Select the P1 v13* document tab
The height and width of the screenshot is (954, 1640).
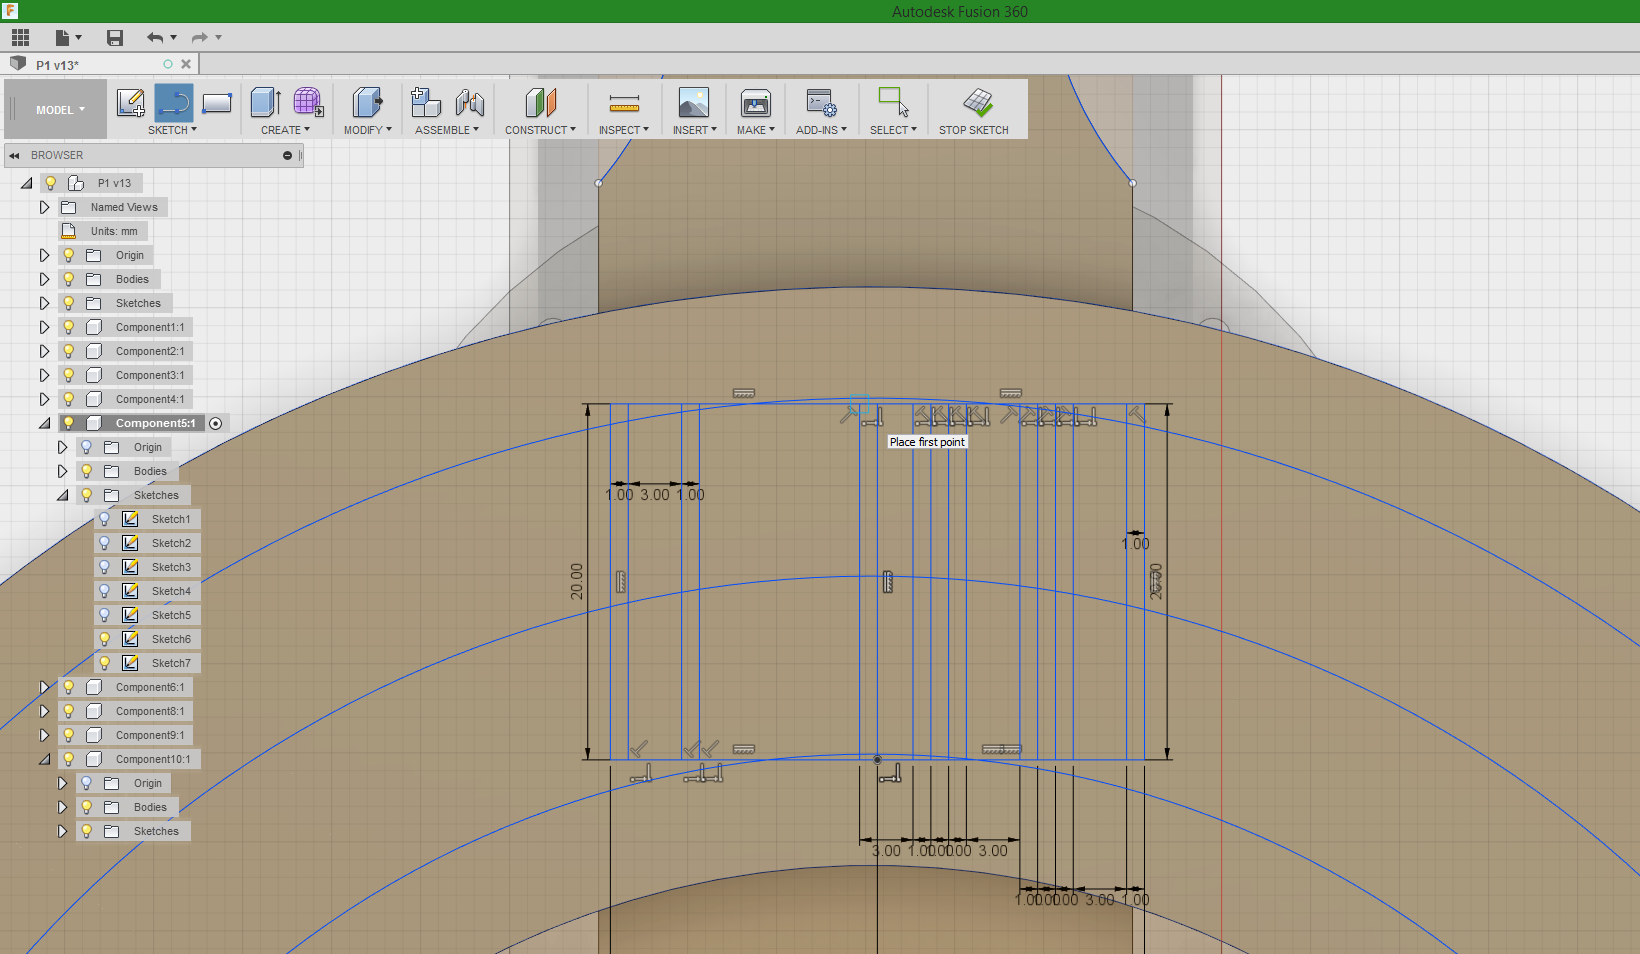click(58, 65)
